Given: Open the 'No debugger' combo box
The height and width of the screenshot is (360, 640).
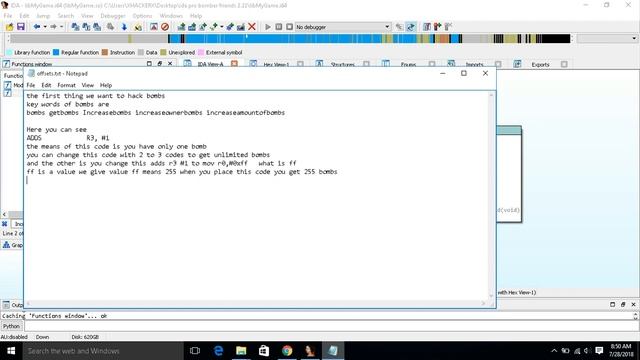Looking at the screenshot, I should click(343, 27).
